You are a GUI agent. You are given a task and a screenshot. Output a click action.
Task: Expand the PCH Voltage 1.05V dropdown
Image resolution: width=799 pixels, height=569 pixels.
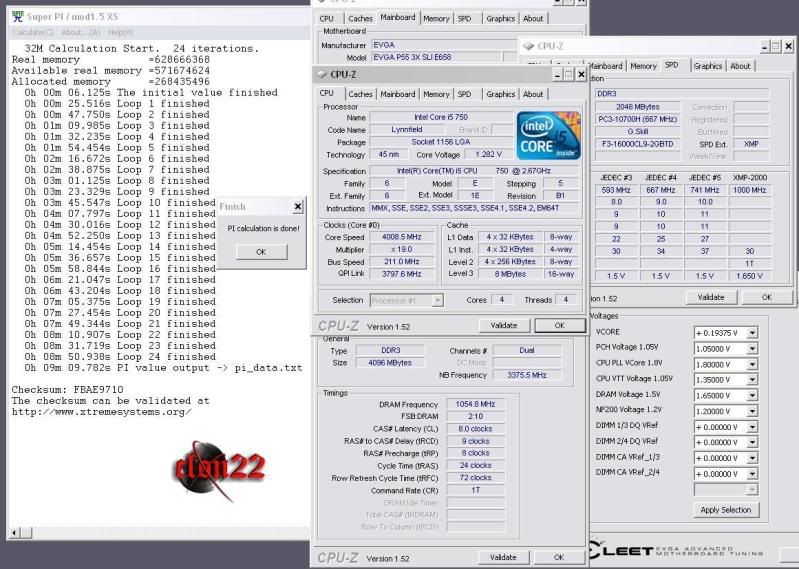752,349
